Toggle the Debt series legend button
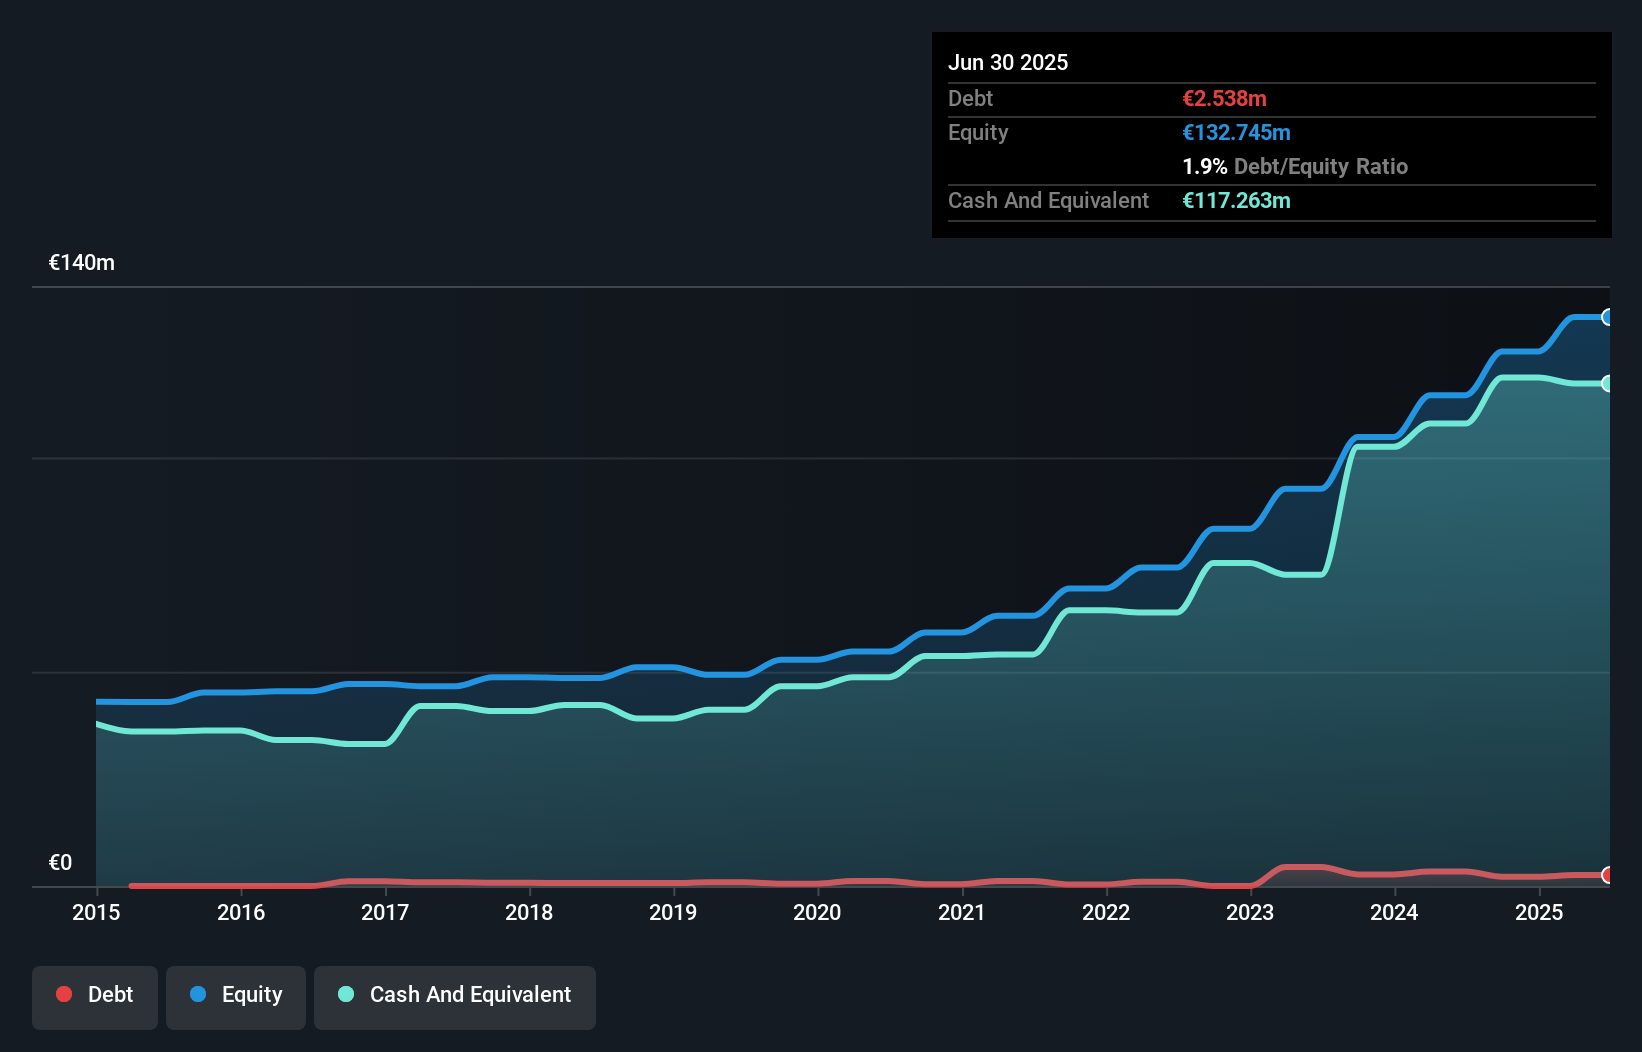Image resolution: width=1642 pixels, height=1052 pixels. click(x=95, y=995)
